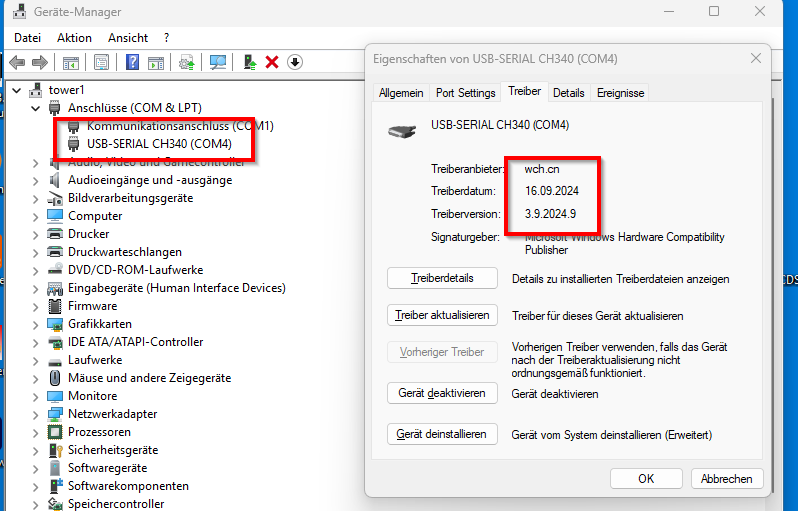Expand the Grafikkarten category
The width and height of the screenshot is (798, 511).
pos(36,324)
